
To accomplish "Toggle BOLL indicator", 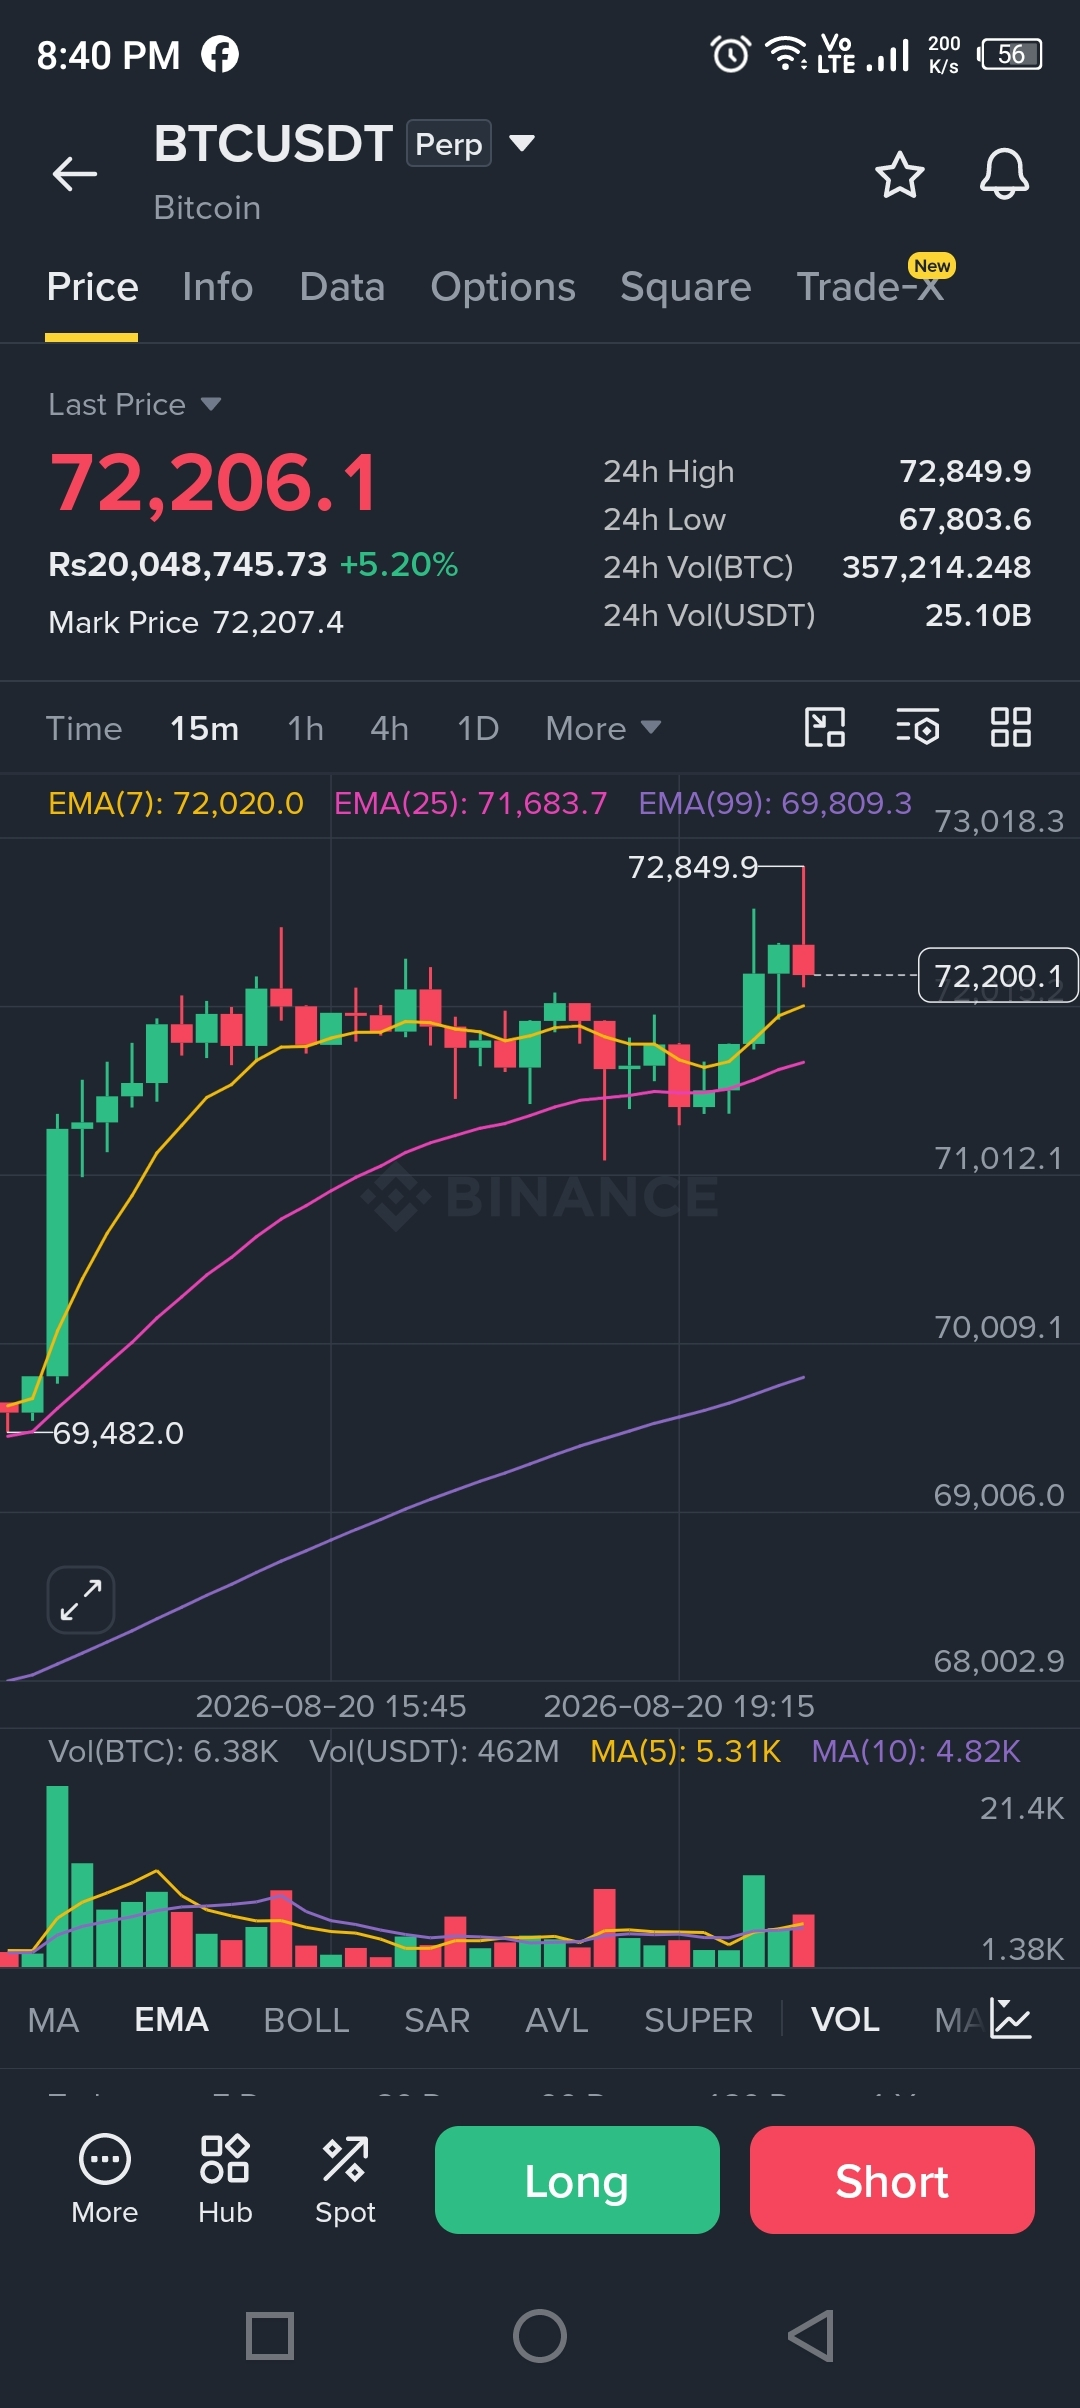I will pyautogui.click(x=306, y=2020).
